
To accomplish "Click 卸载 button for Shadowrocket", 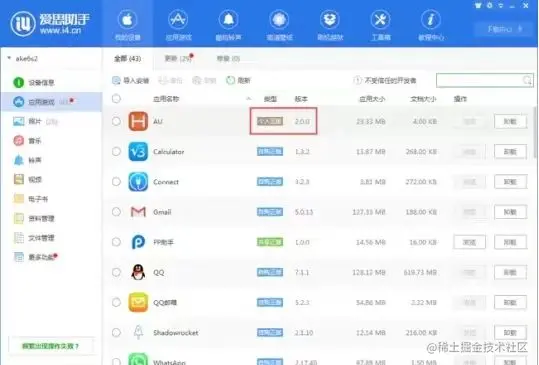I will [x=510, y=332].
